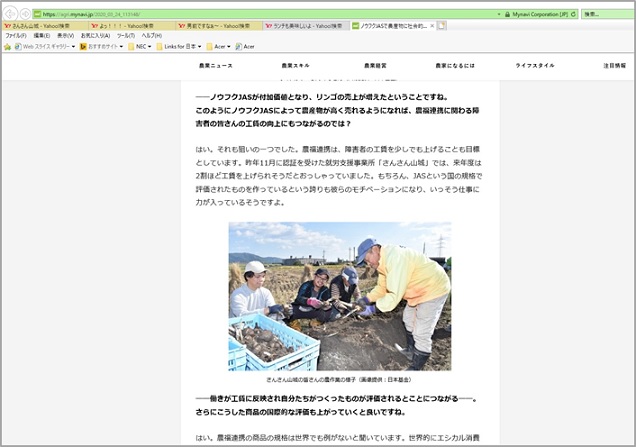Viewport: 636px width, 447px height.
Task: Click the bold question starting ノウフクJASが付加価値となり
Action: click(337, 110)
